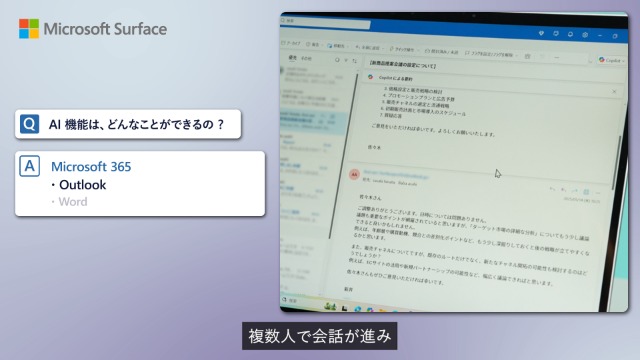Image resolution: width=640 pixels, height=360 pixels.
Task: Click the message subject heading in brackets
Action: (x=402, y=65)
